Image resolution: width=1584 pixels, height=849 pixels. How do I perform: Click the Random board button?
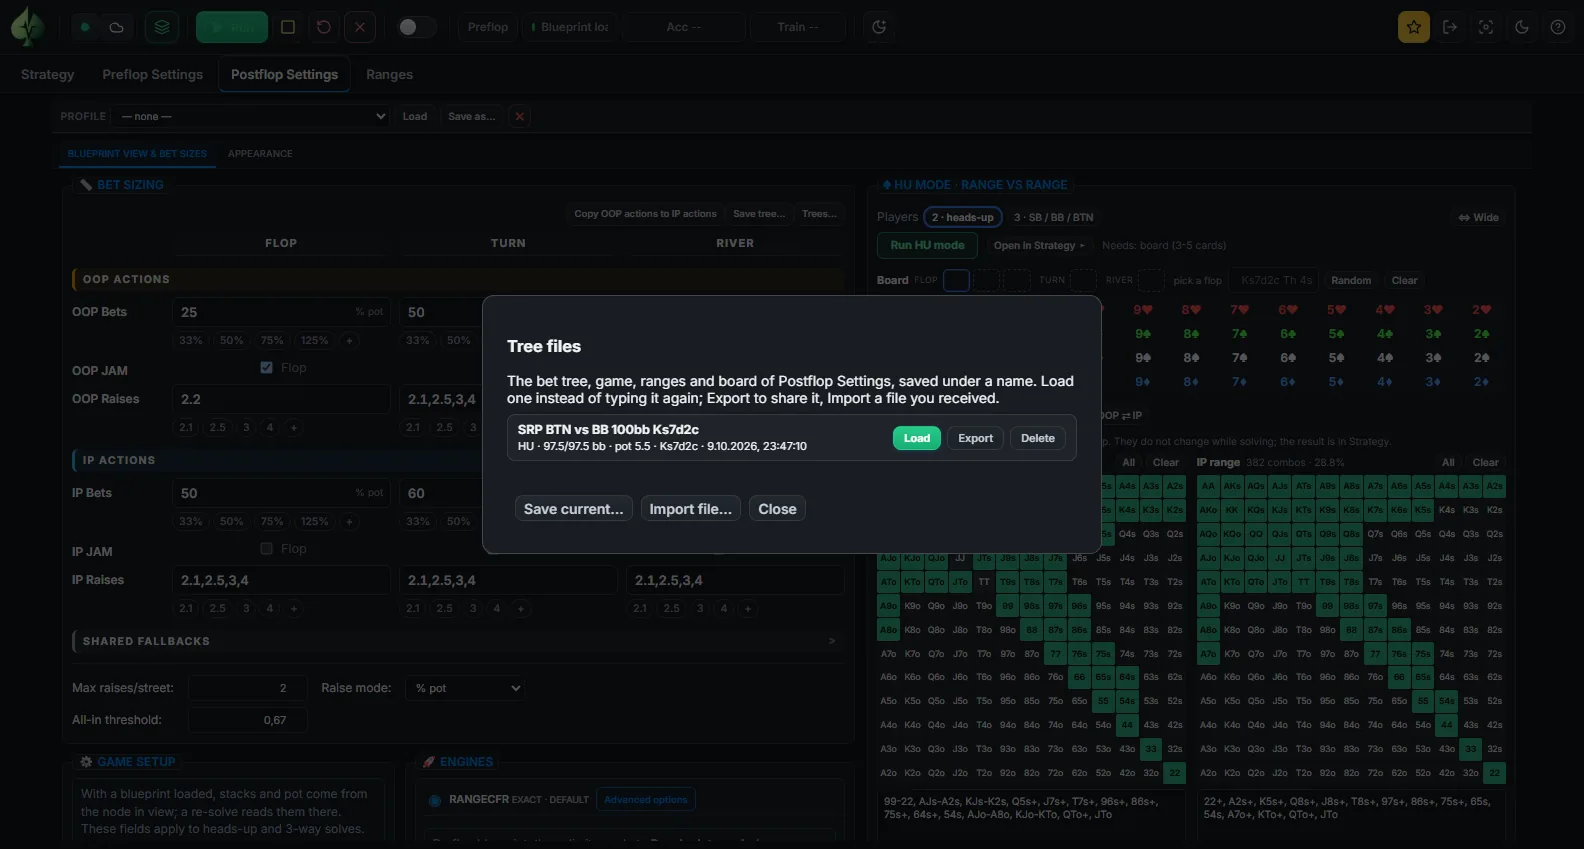tap(1351, 280)
